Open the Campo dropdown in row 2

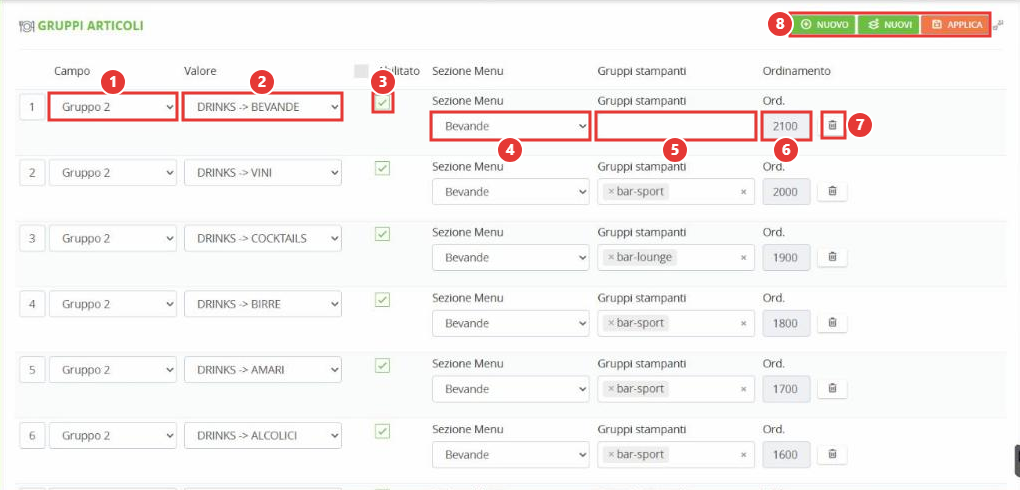(113, 173)
